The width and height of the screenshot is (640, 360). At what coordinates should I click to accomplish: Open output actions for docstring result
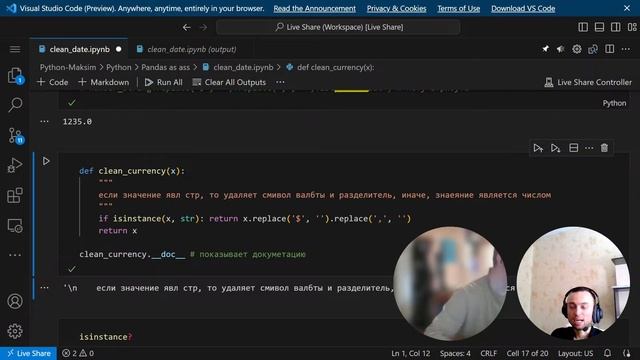pyautogui.click(x=44, y=288)
